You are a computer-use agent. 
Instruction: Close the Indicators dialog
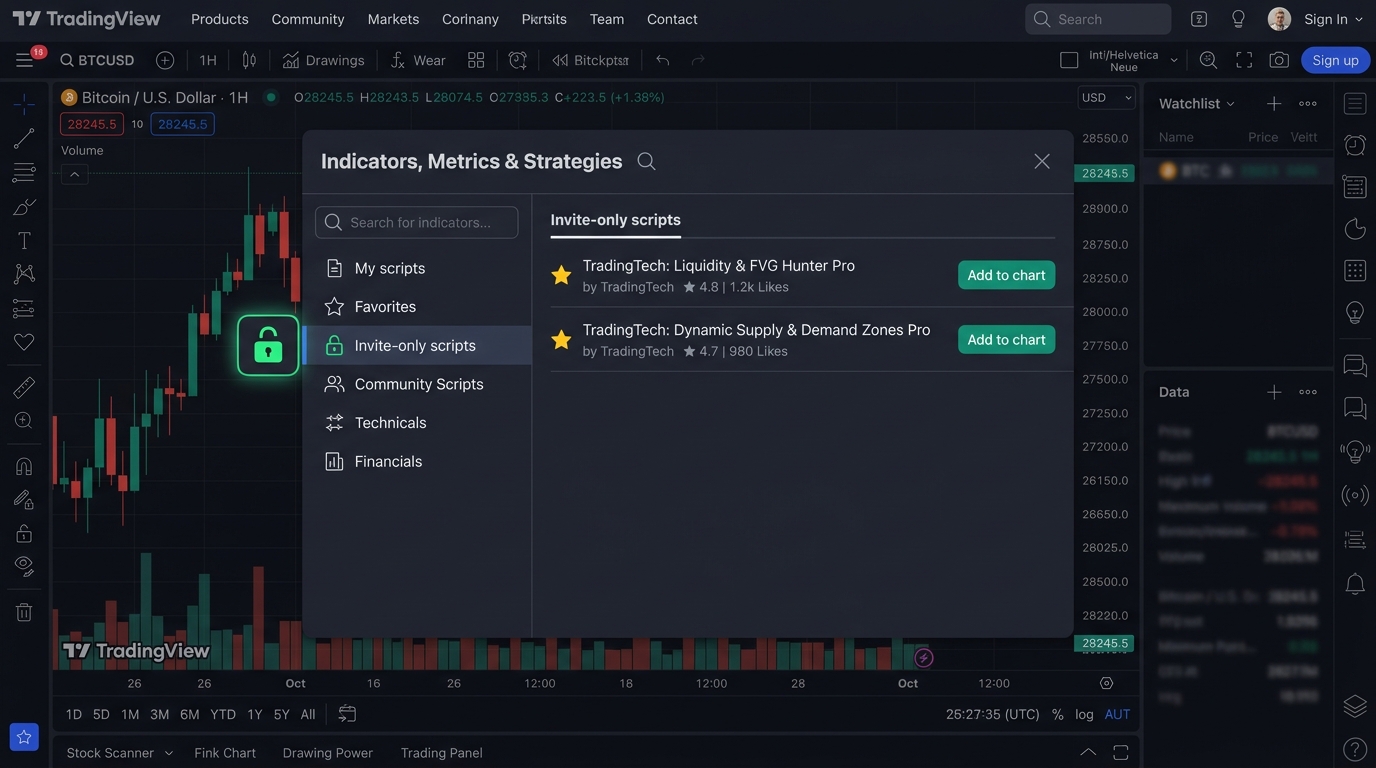tap(1042, 161)
